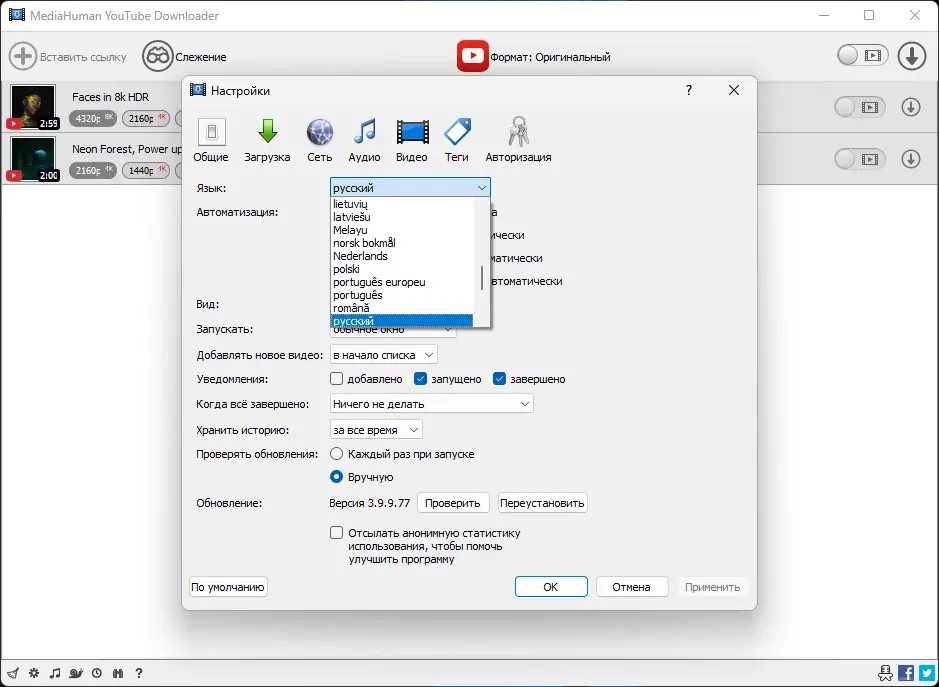Image resolution: width=939 pixels, height=687 pixels.
Task: Click the Paste link plus icon
Action: click(x=23, y=56)
